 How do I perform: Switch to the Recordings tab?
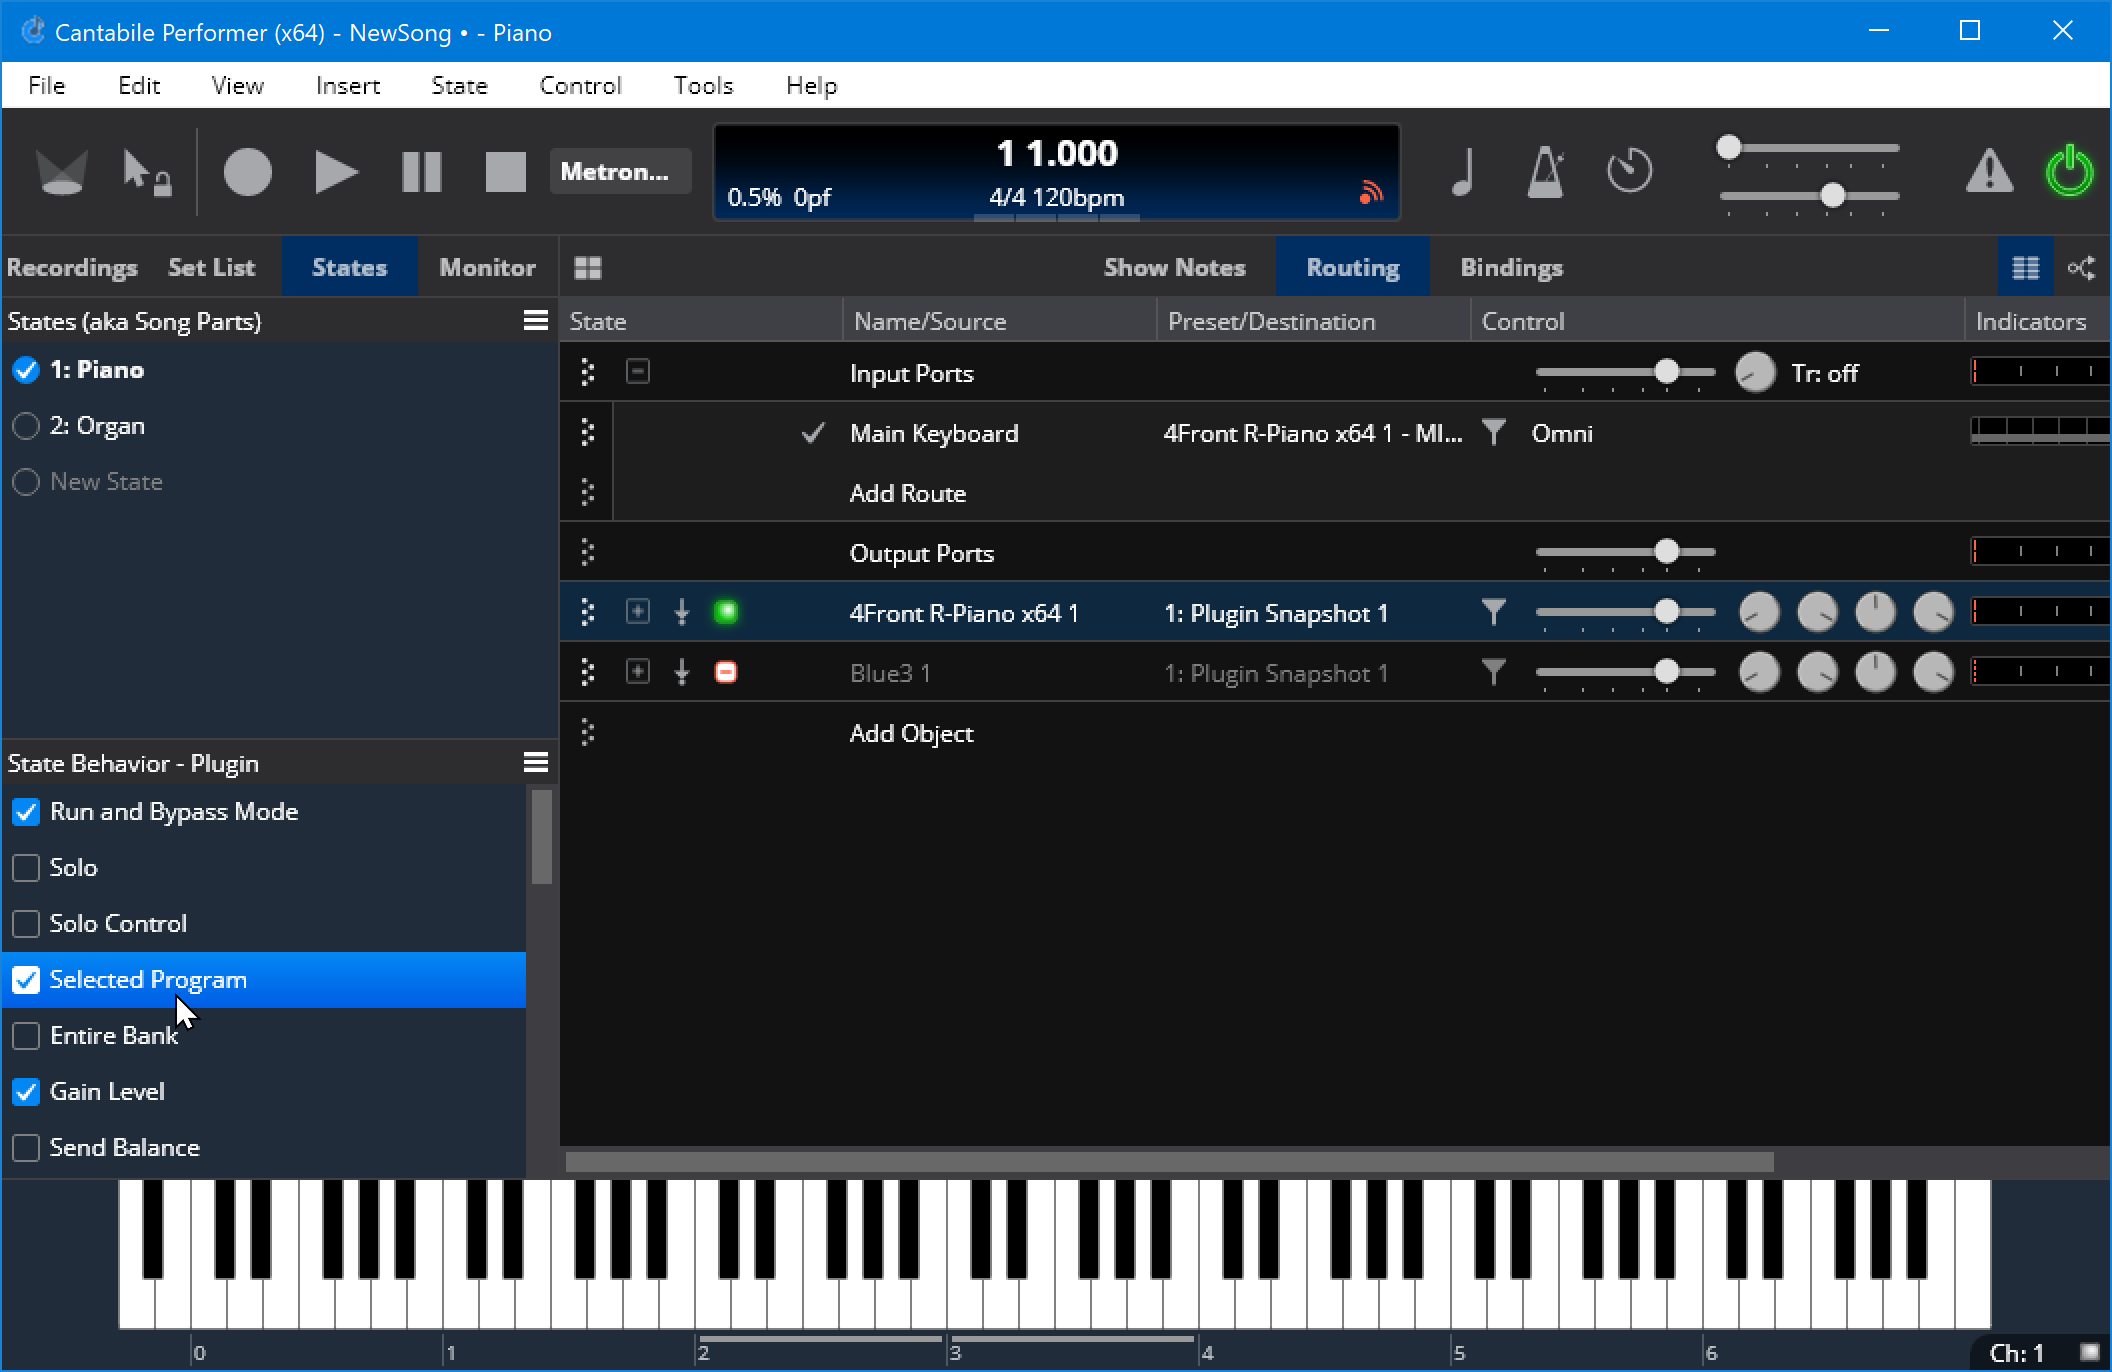pos(72,267)
